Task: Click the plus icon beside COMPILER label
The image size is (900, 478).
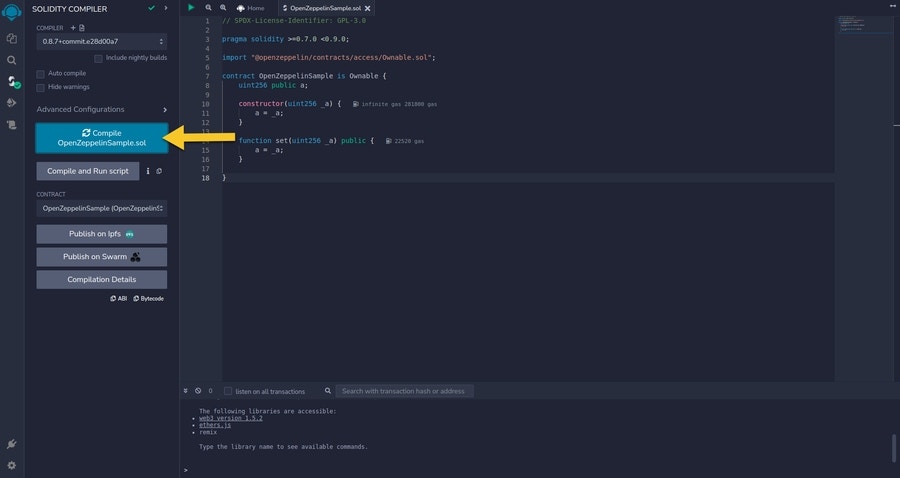Action: [73, 28]
